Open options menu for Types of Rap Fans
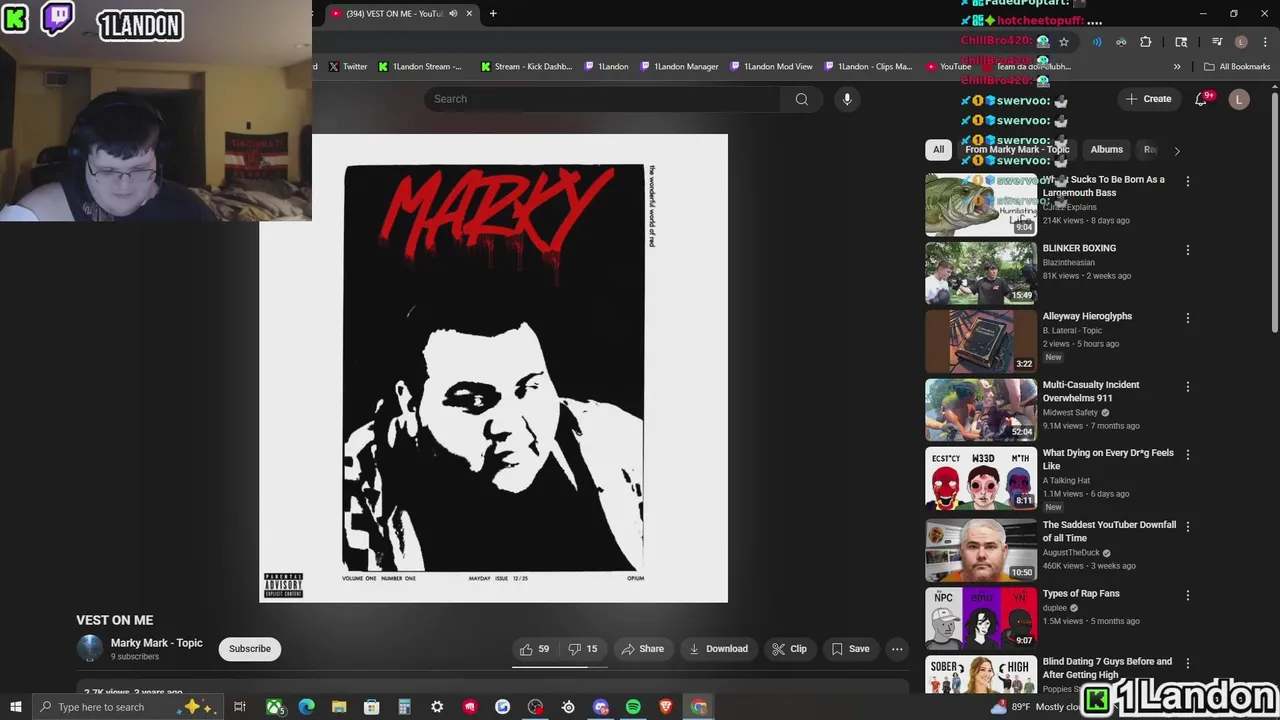 point(1188,596)
